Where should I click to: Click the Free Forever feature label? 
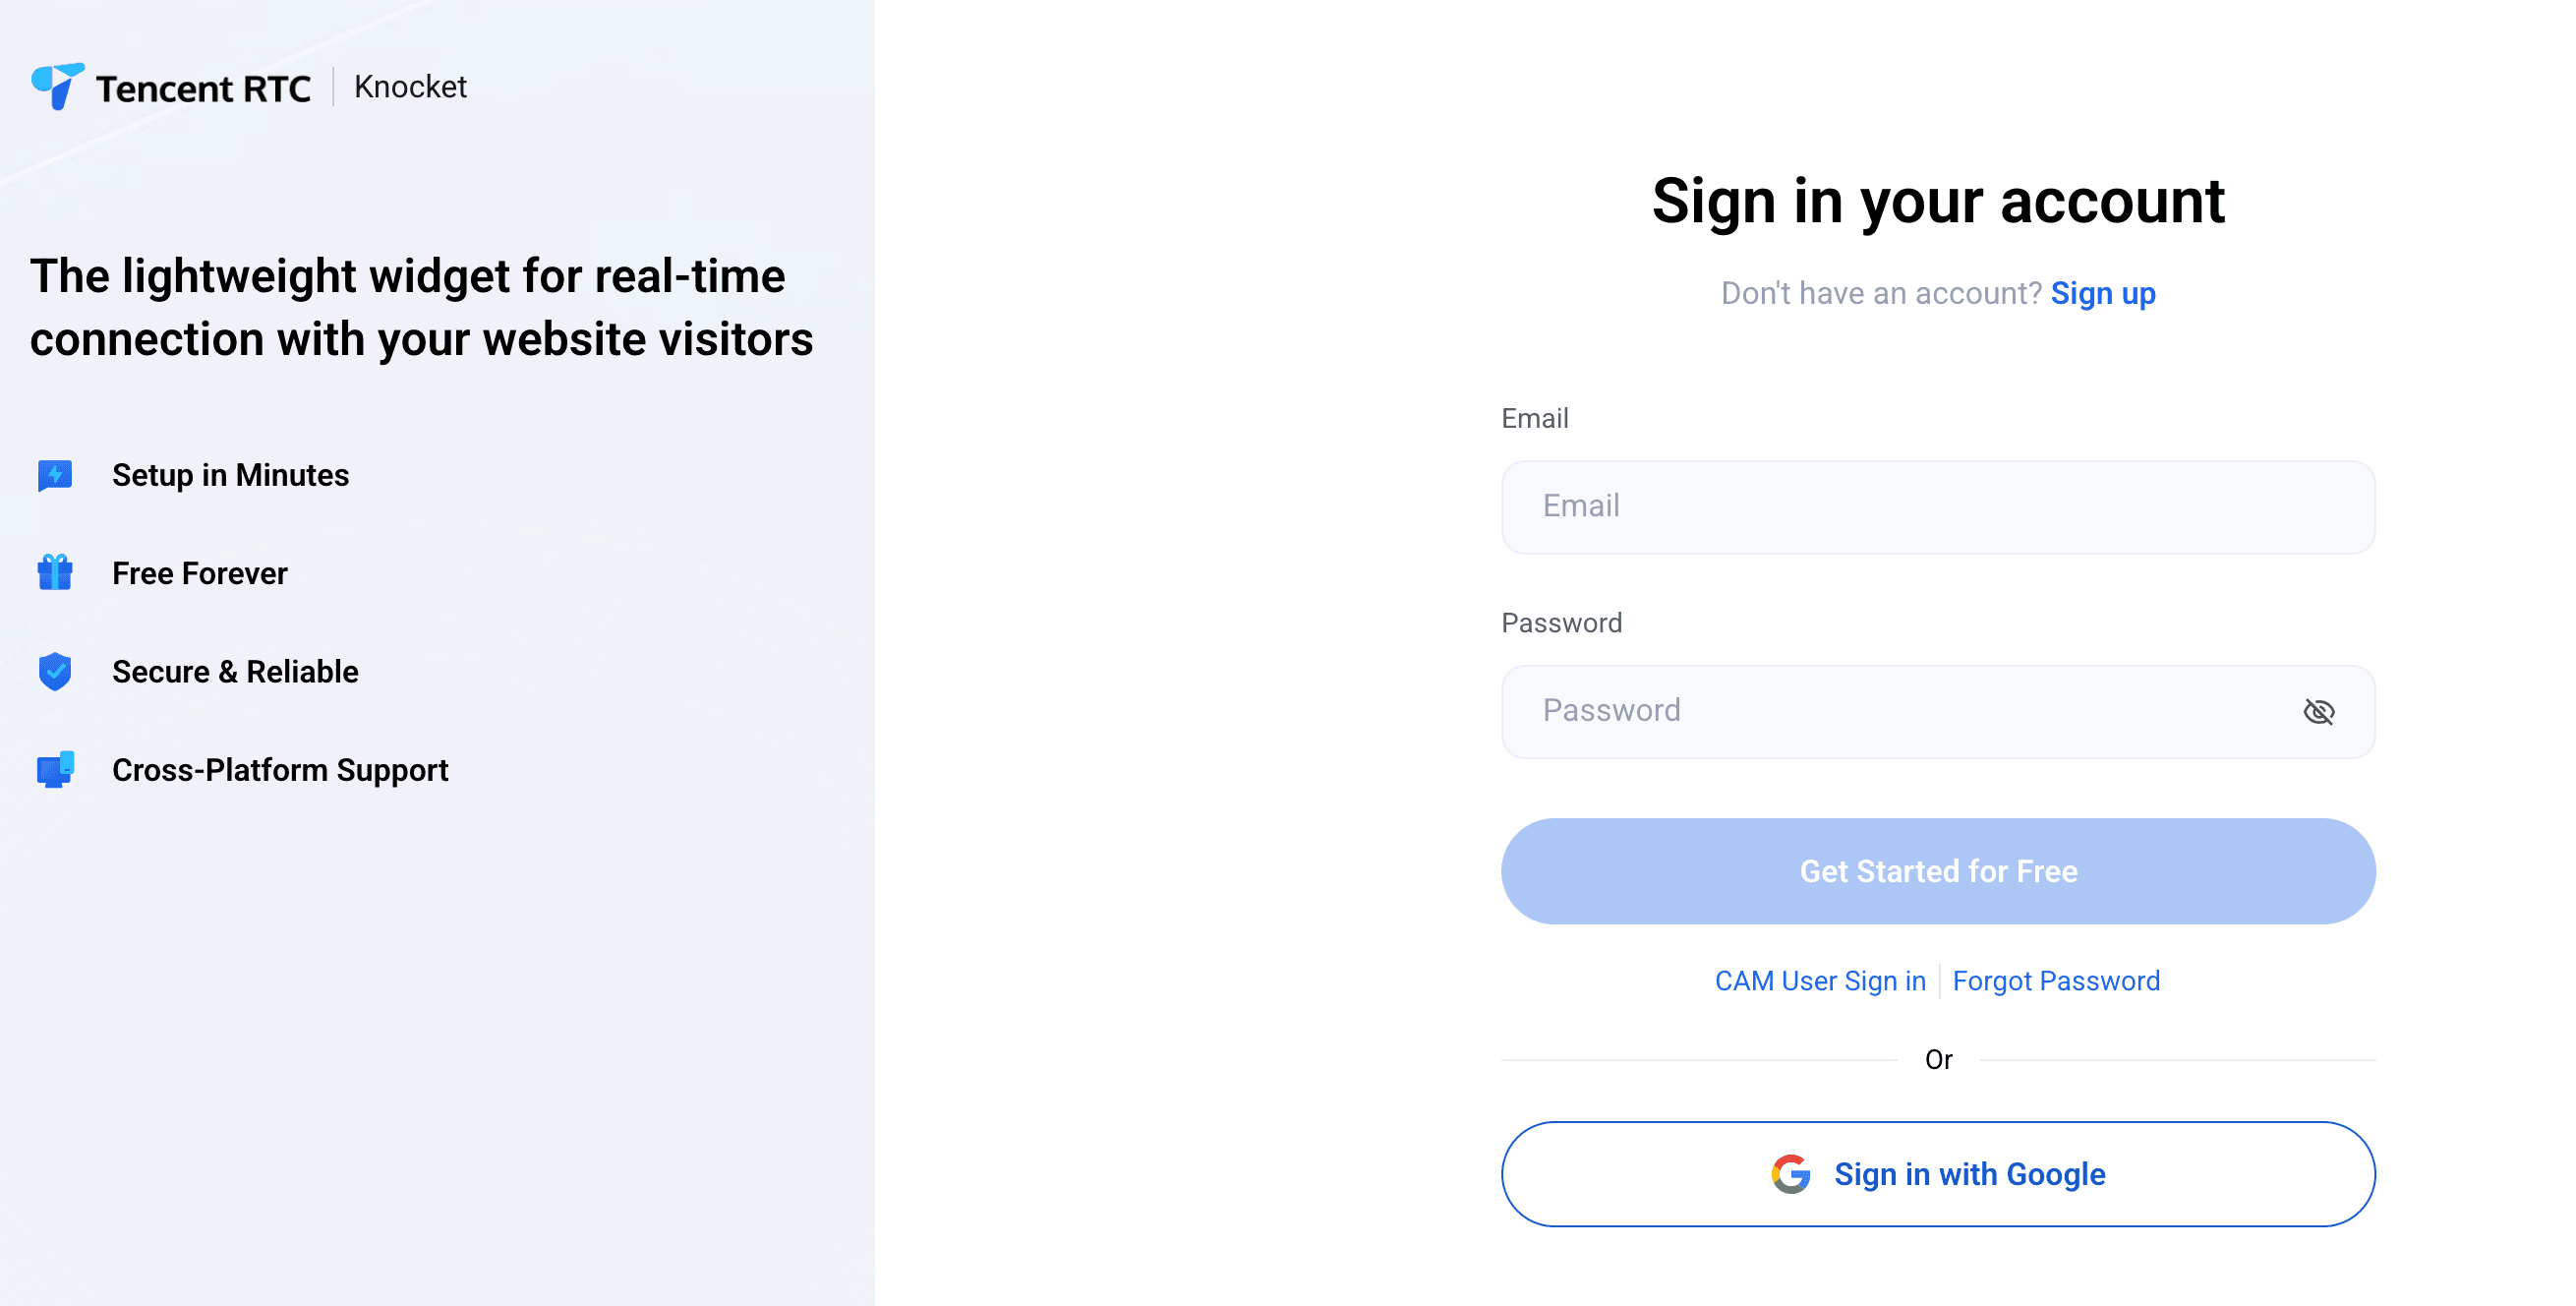(199, 573)
